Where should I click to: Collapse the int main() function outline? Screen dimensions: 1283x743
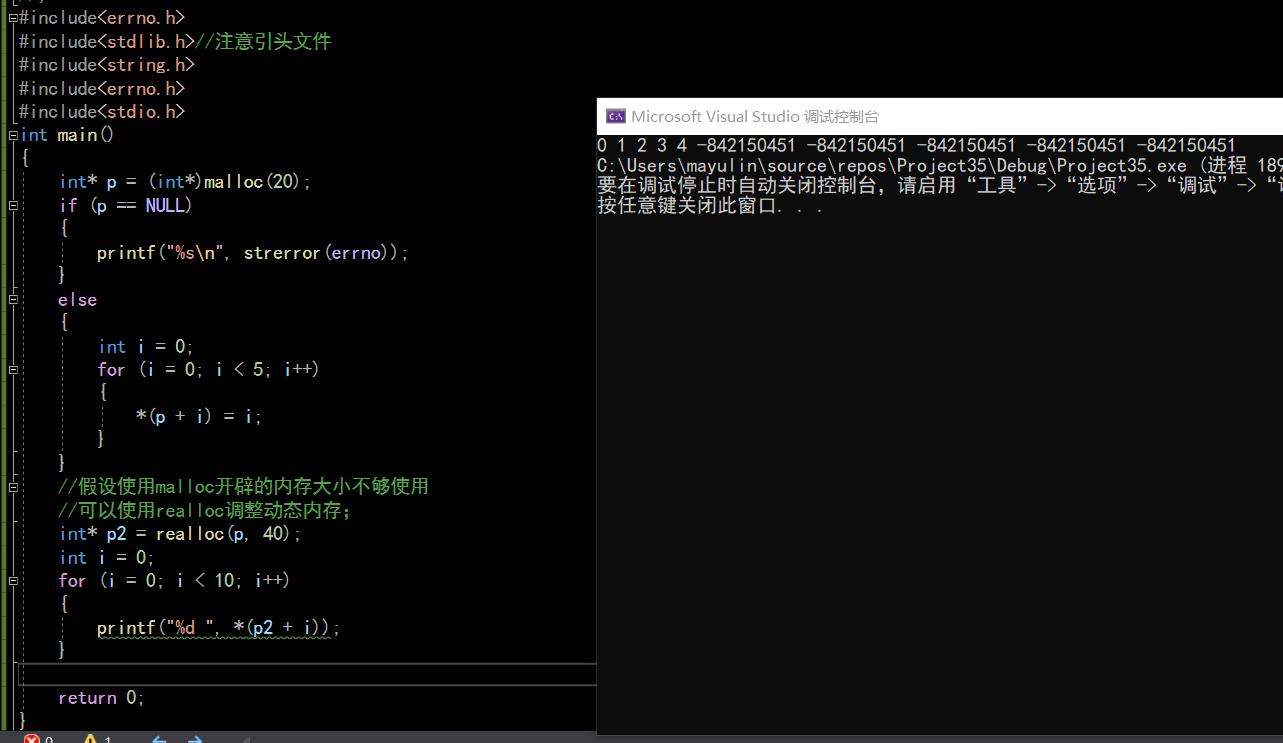pos(13,135)
